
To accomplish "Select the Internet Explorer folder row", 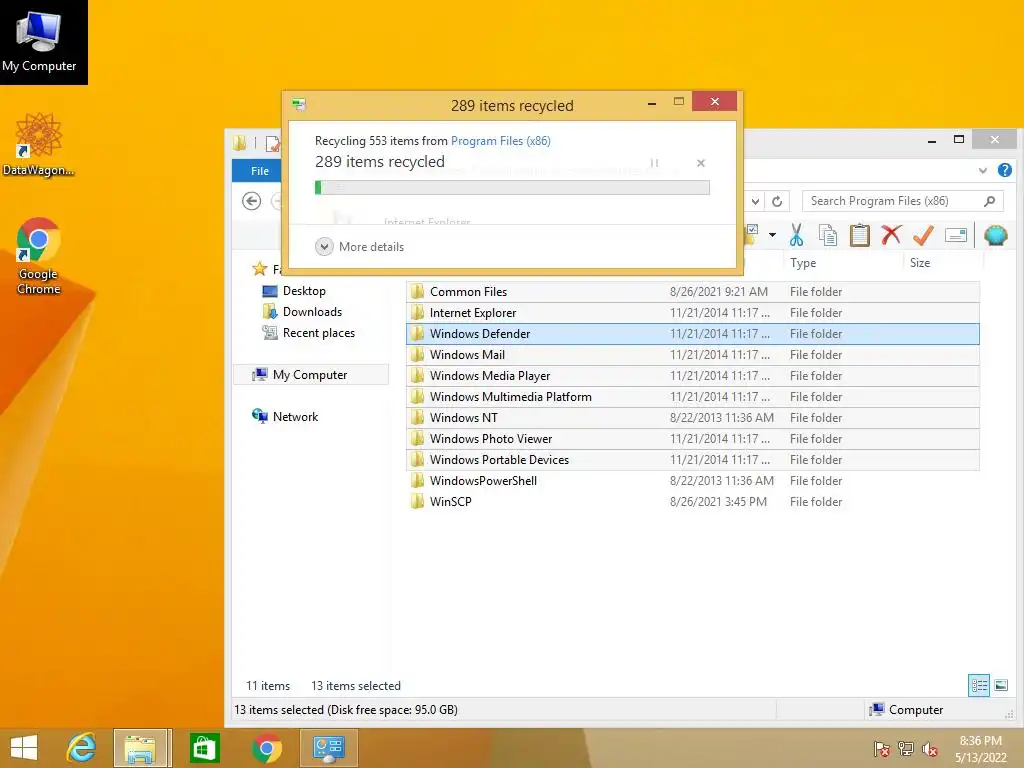I will pos(693,313).
